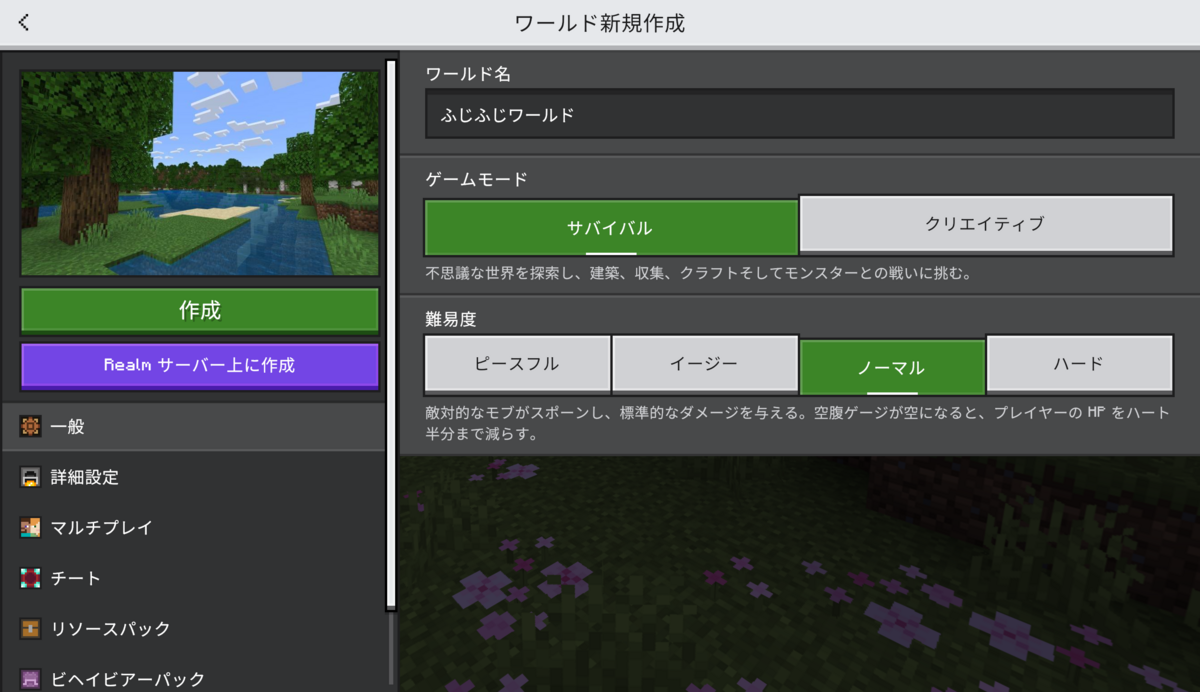Click the ノーマル difficulty description text
Viewport: 1200px width, 692px height.
(798, 424)
